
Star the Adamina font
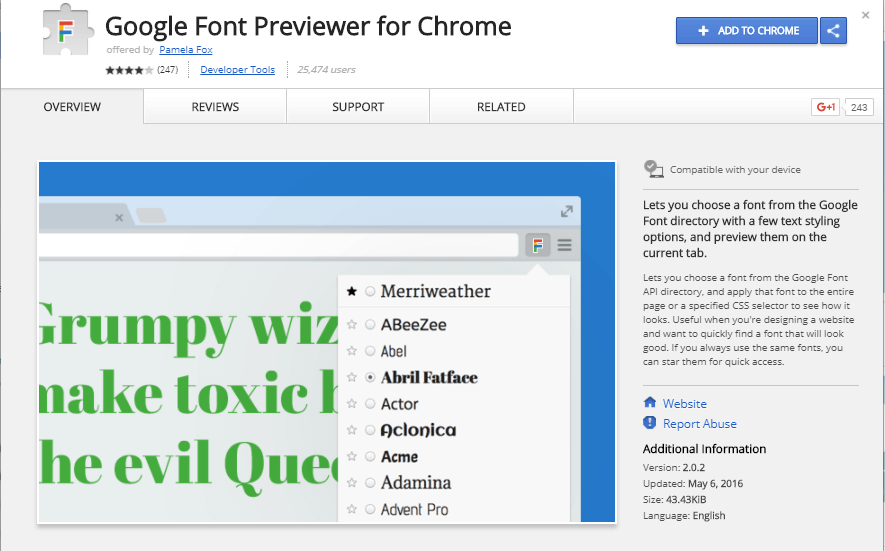pyautogui.click(x=352, y=482)
